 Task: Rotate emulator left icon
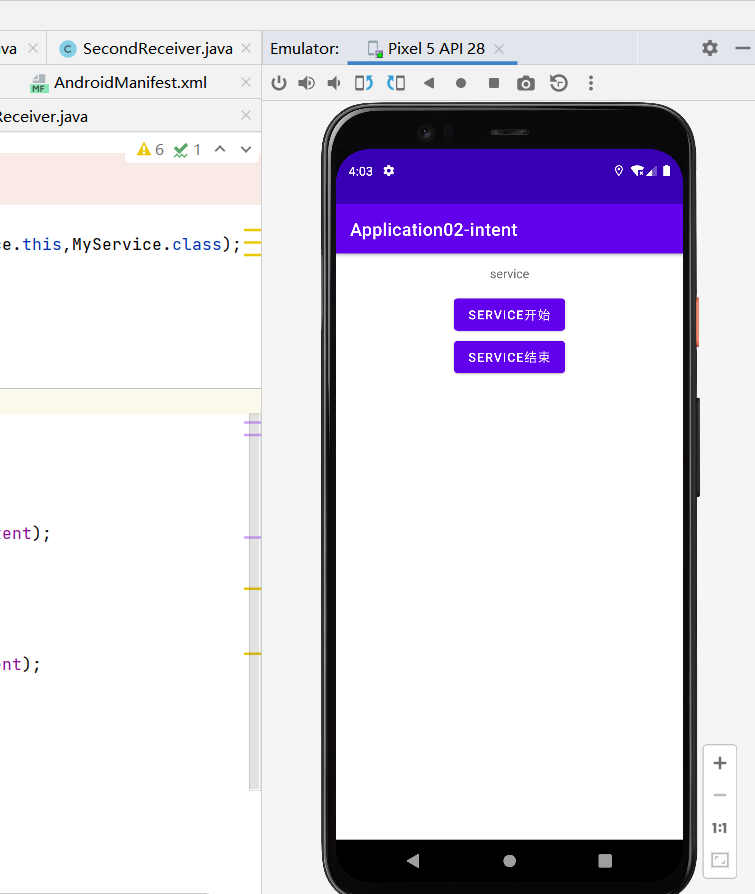[x=364, y=83]
